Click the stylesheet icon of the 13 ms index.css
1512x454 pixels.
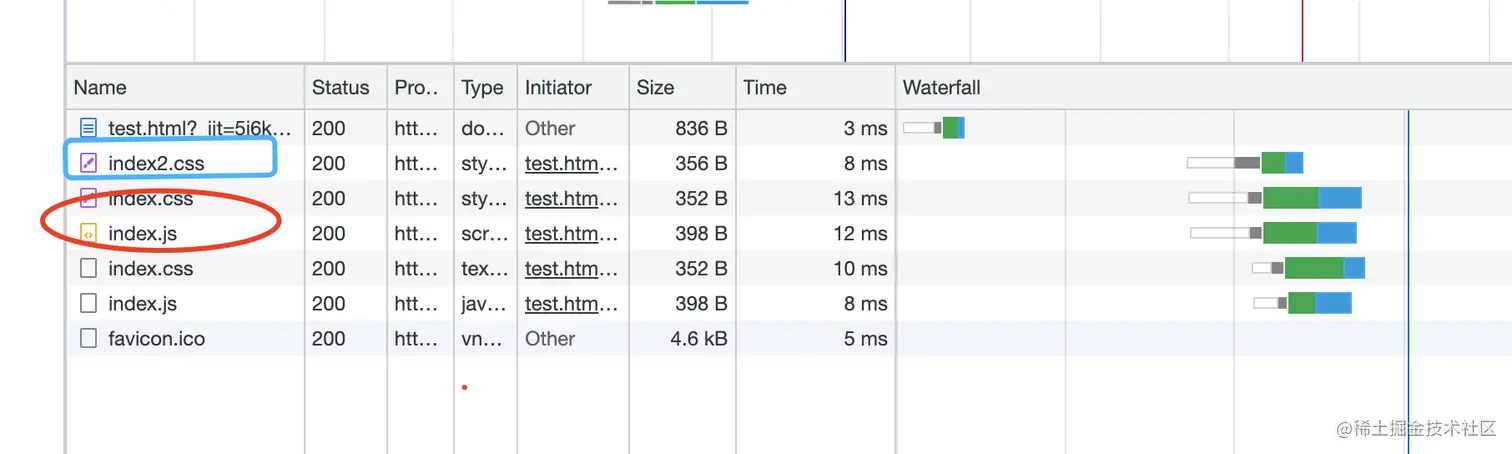[89, 197]
